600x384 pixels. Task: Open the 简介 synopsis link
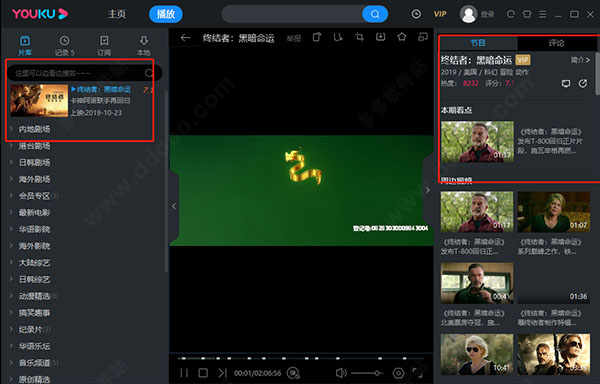point(580,60)
